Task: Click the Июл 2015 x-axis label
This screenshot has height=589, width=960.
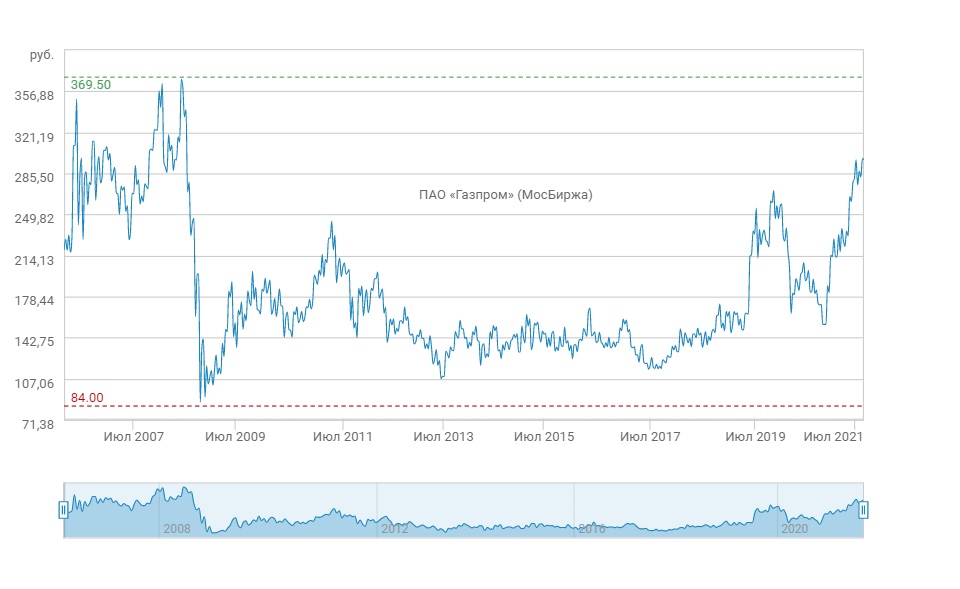Action: point(543,437)
